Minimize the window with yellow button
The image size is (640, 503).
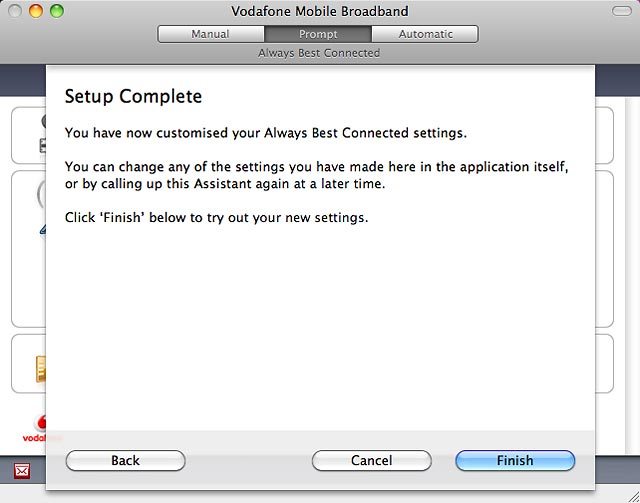36,11
